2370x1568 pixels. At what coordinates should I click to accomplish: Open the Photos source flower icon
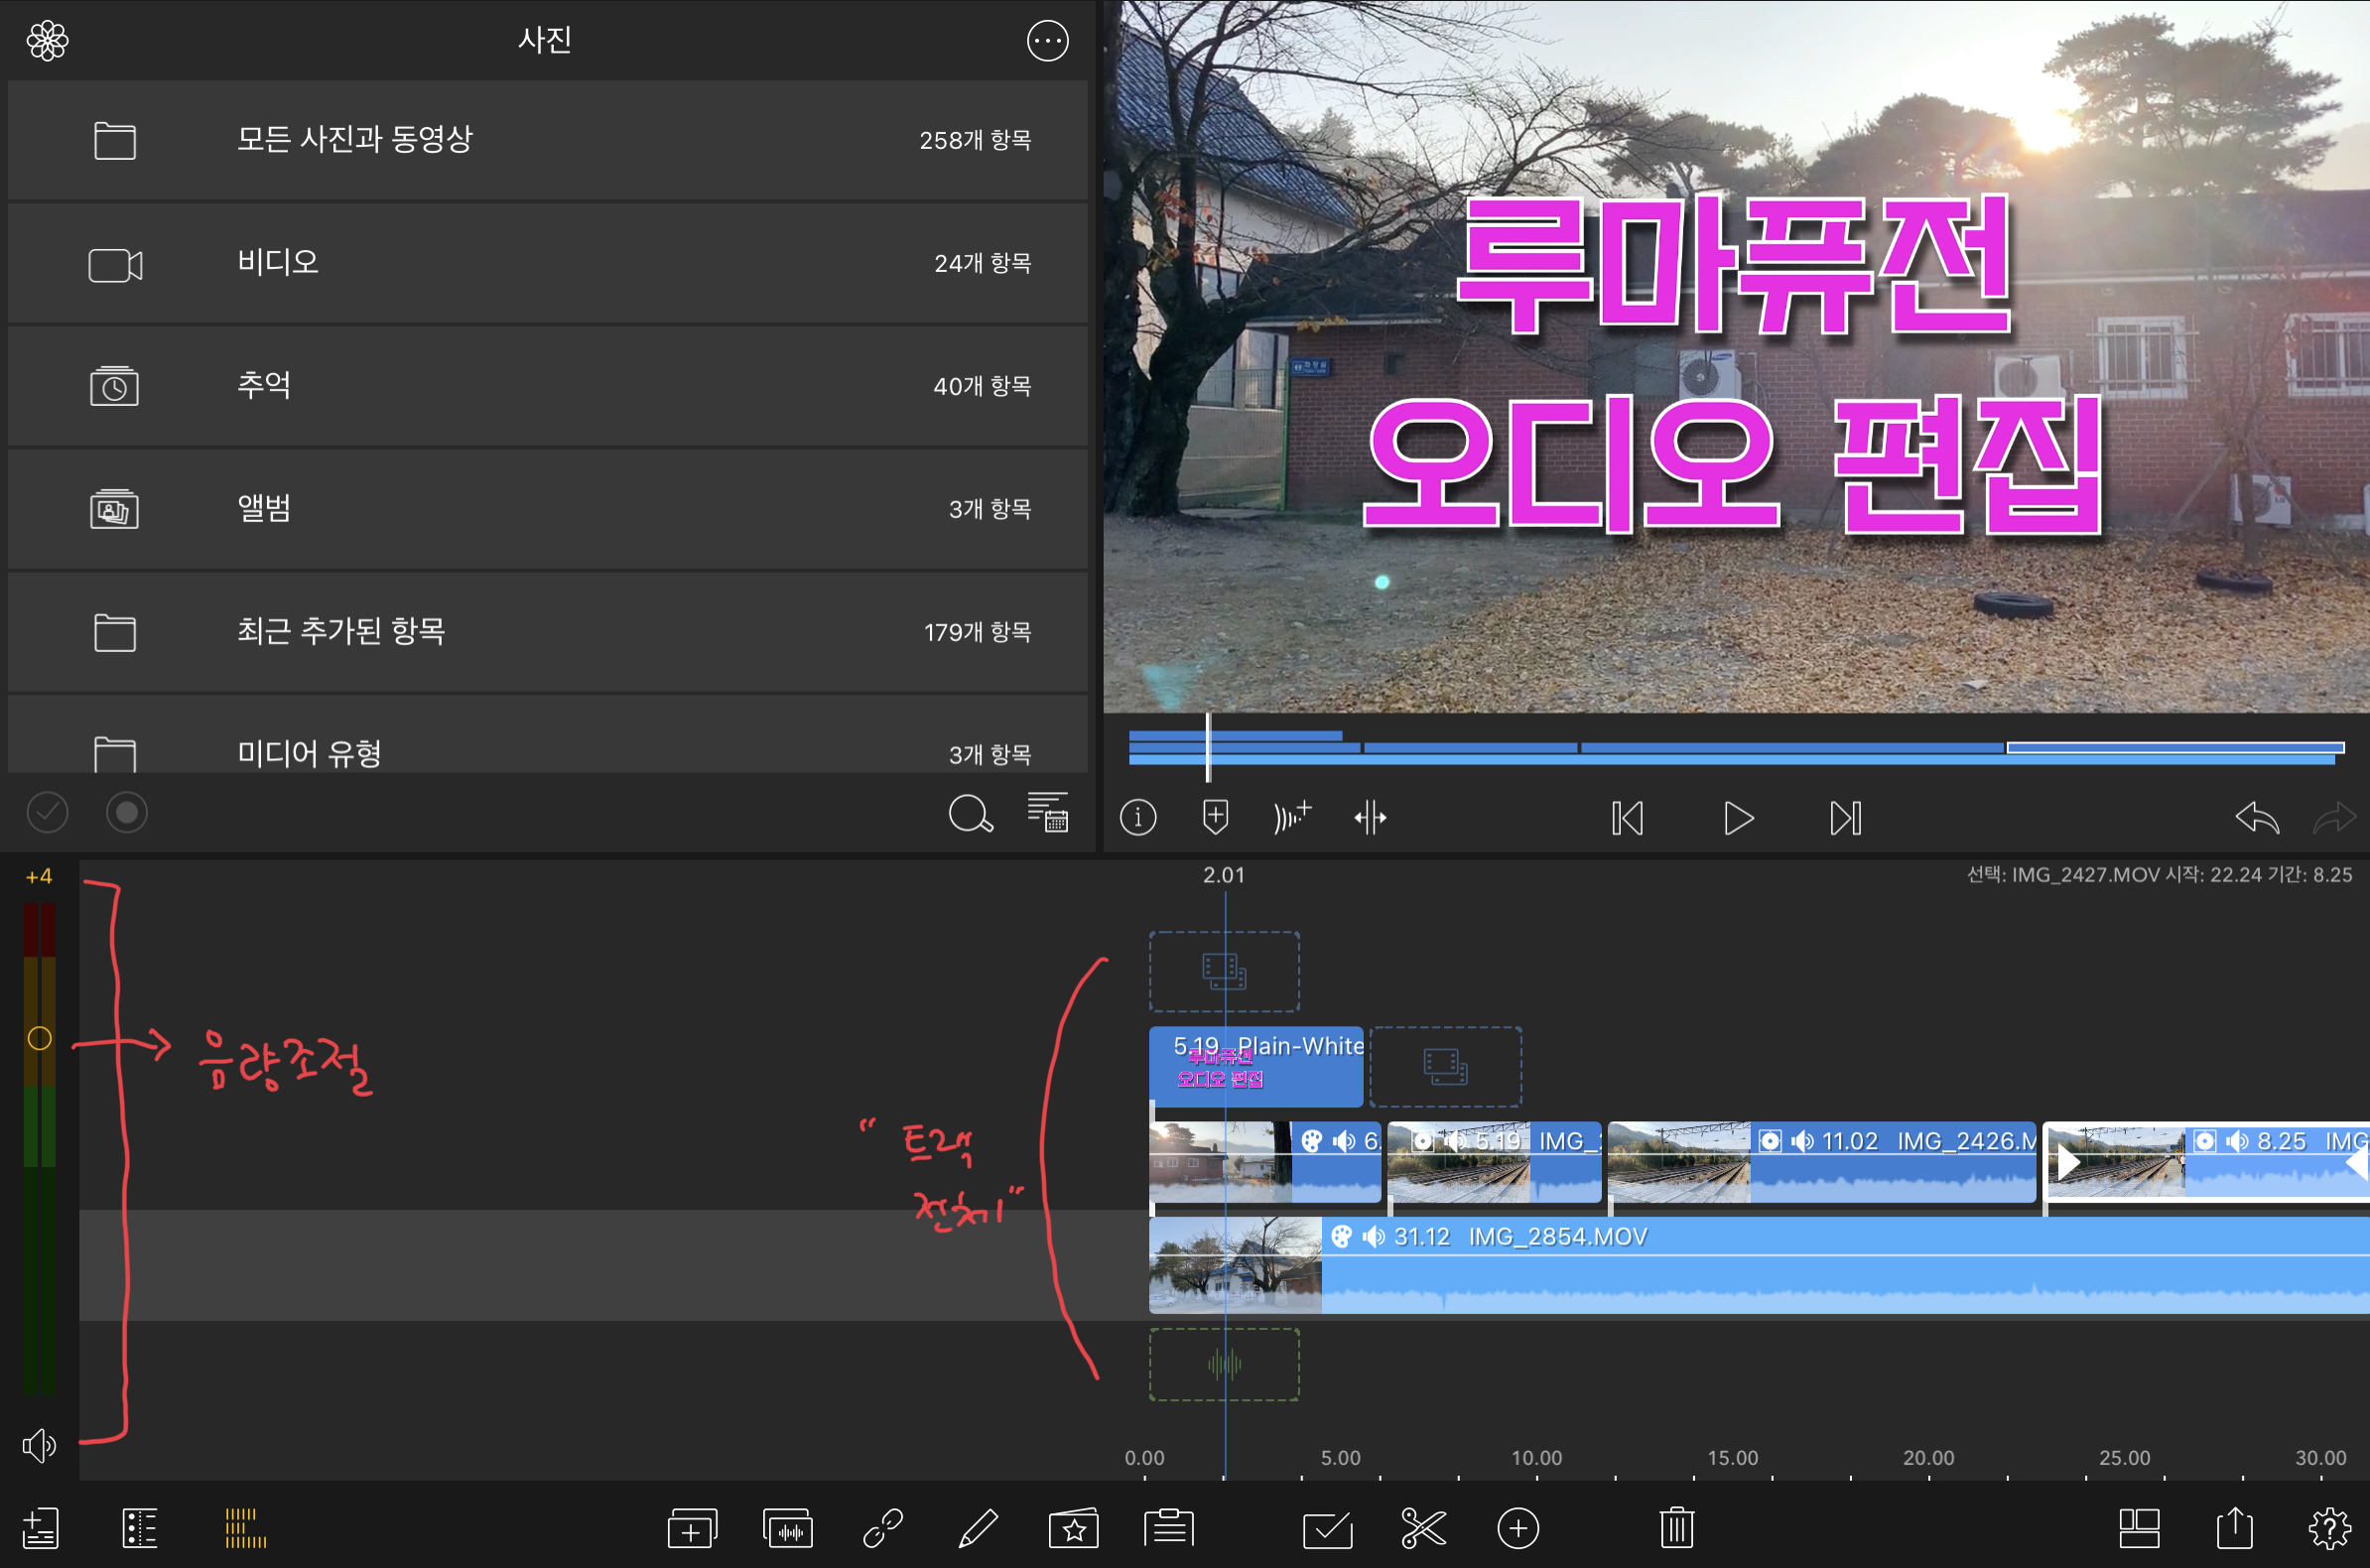click(x=47, y=41)
